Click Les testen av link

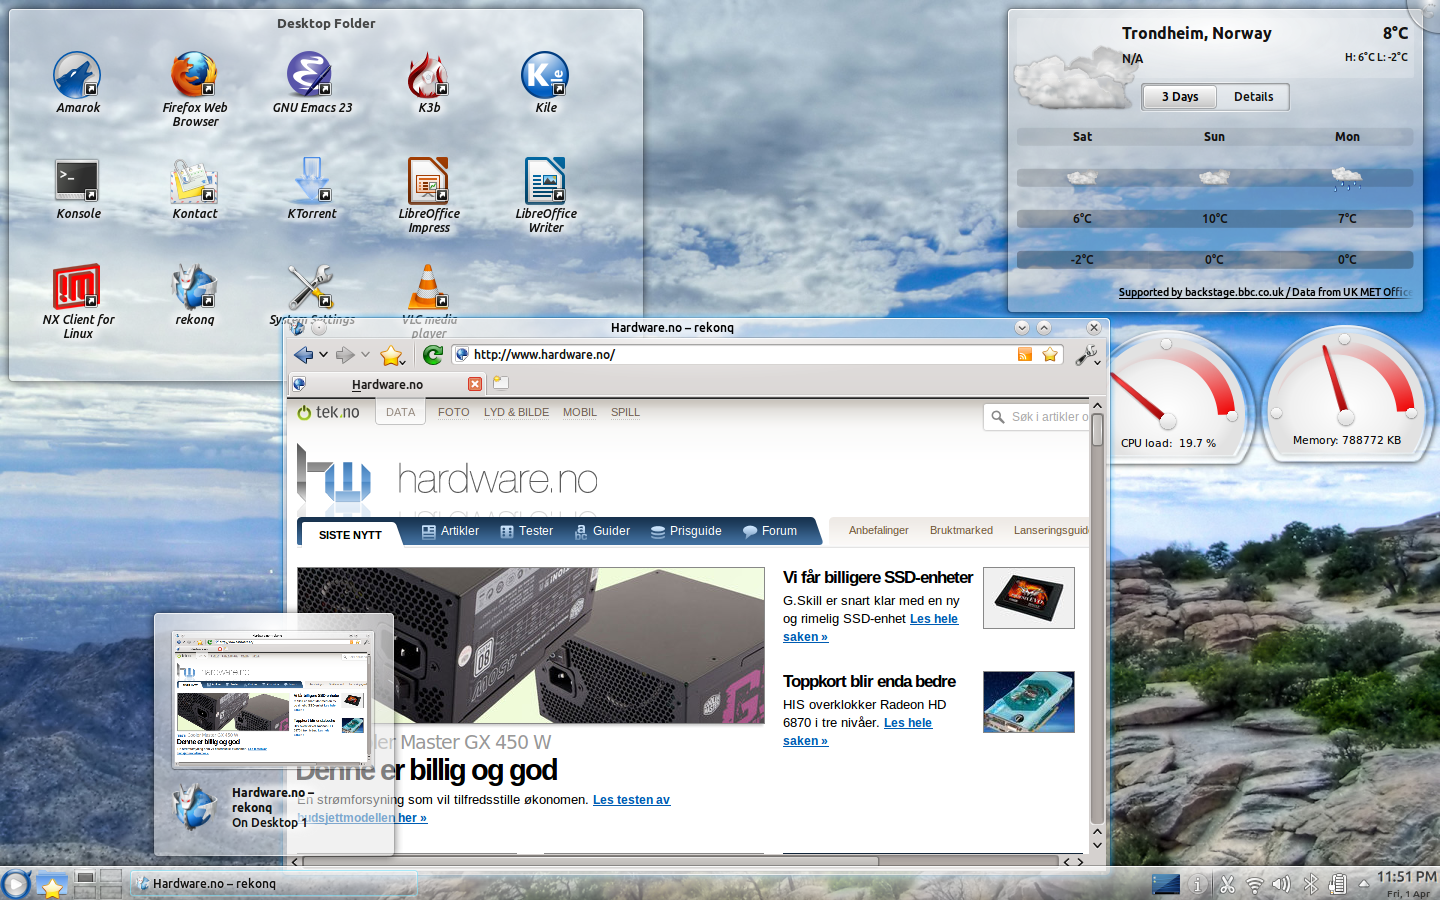click(631, 800)
